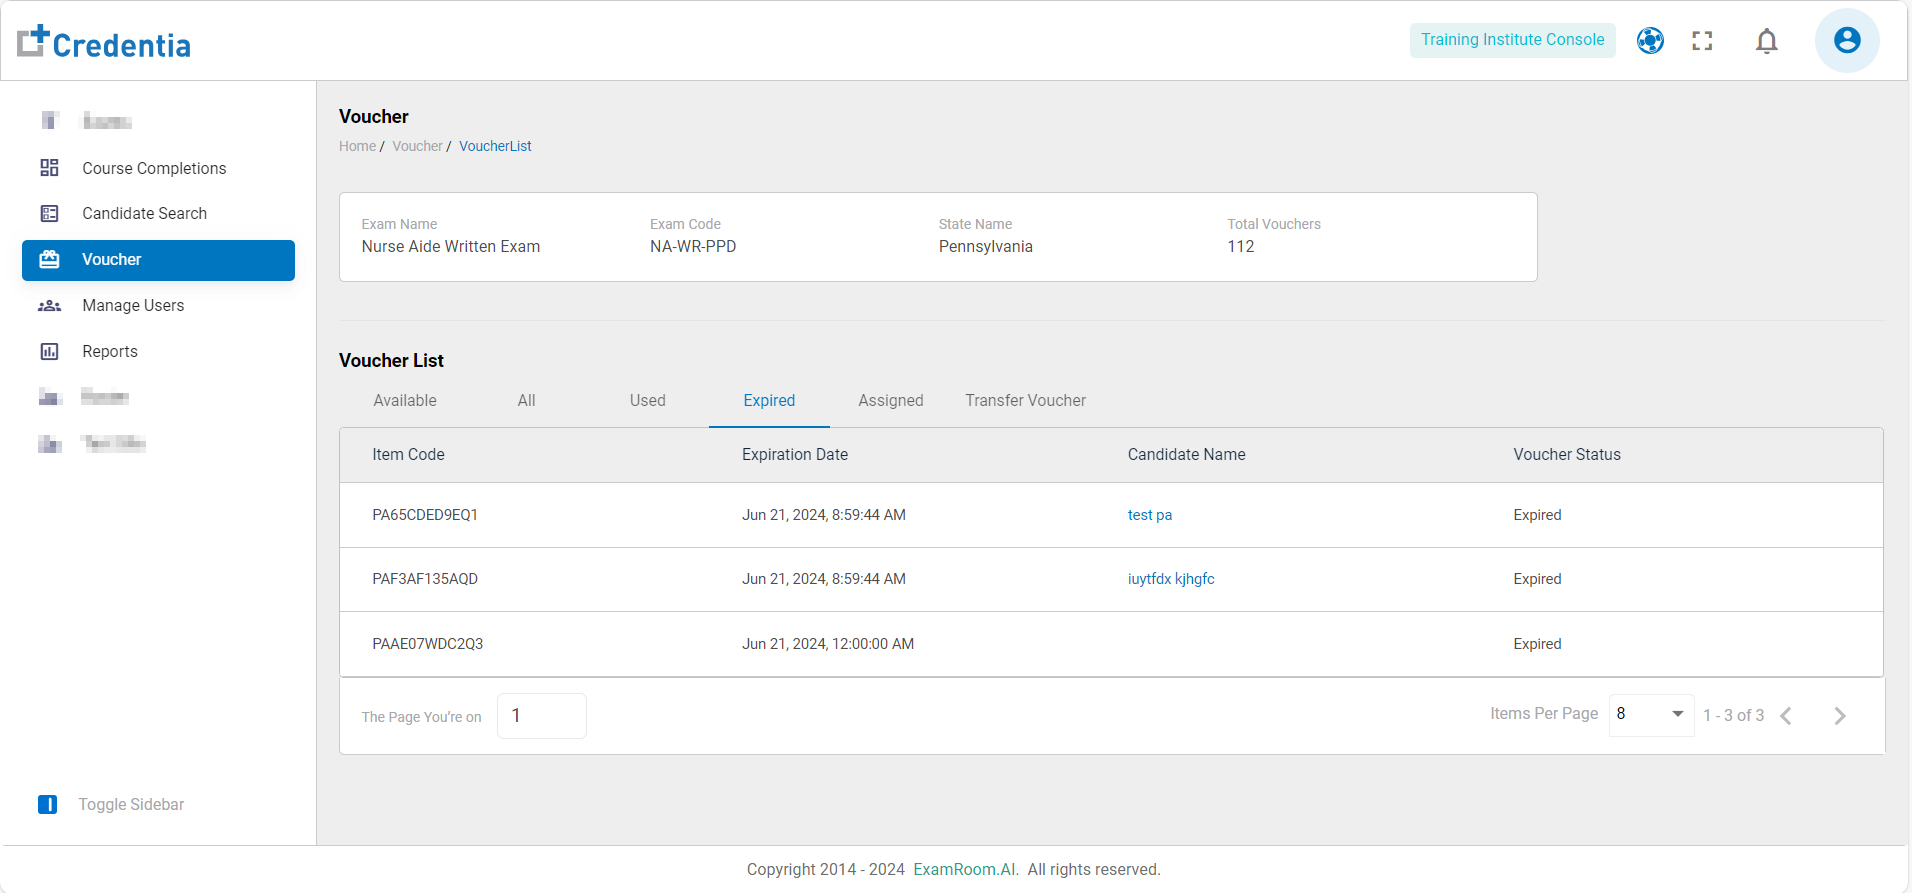Select item code PAF3AF135AQD
The image size is (1912, 893).
425,579
